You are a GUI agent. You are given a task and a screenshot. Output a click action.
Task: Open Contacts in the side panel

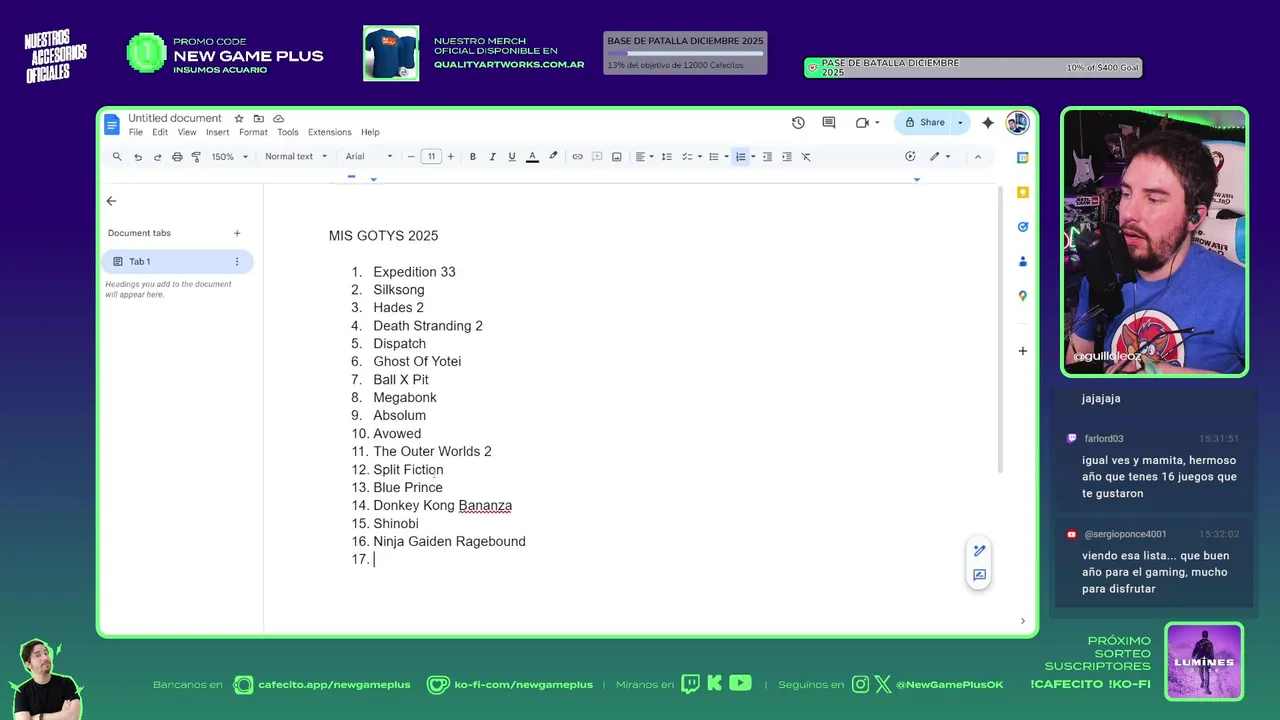[x=1022, y=261]
